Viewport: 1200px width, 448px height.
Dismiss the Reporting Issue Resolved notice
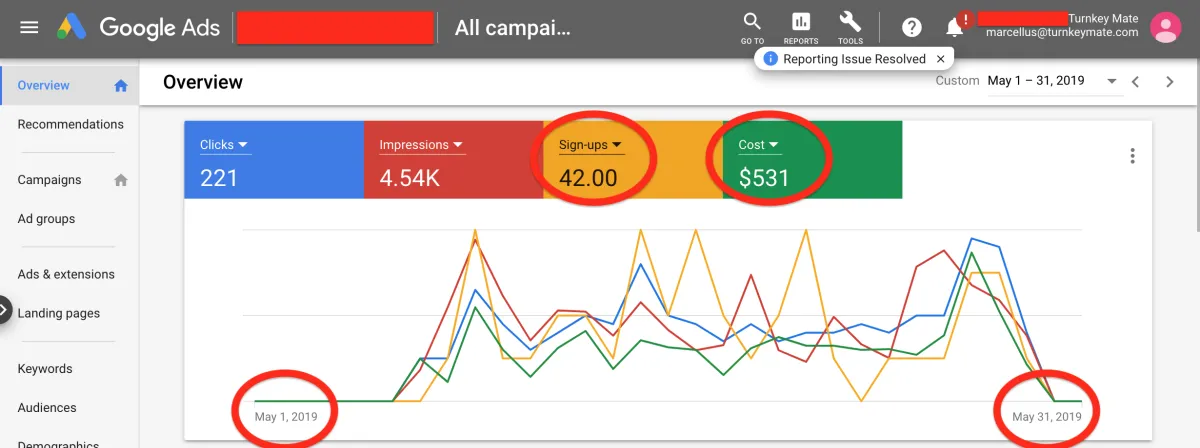point(940,59)
